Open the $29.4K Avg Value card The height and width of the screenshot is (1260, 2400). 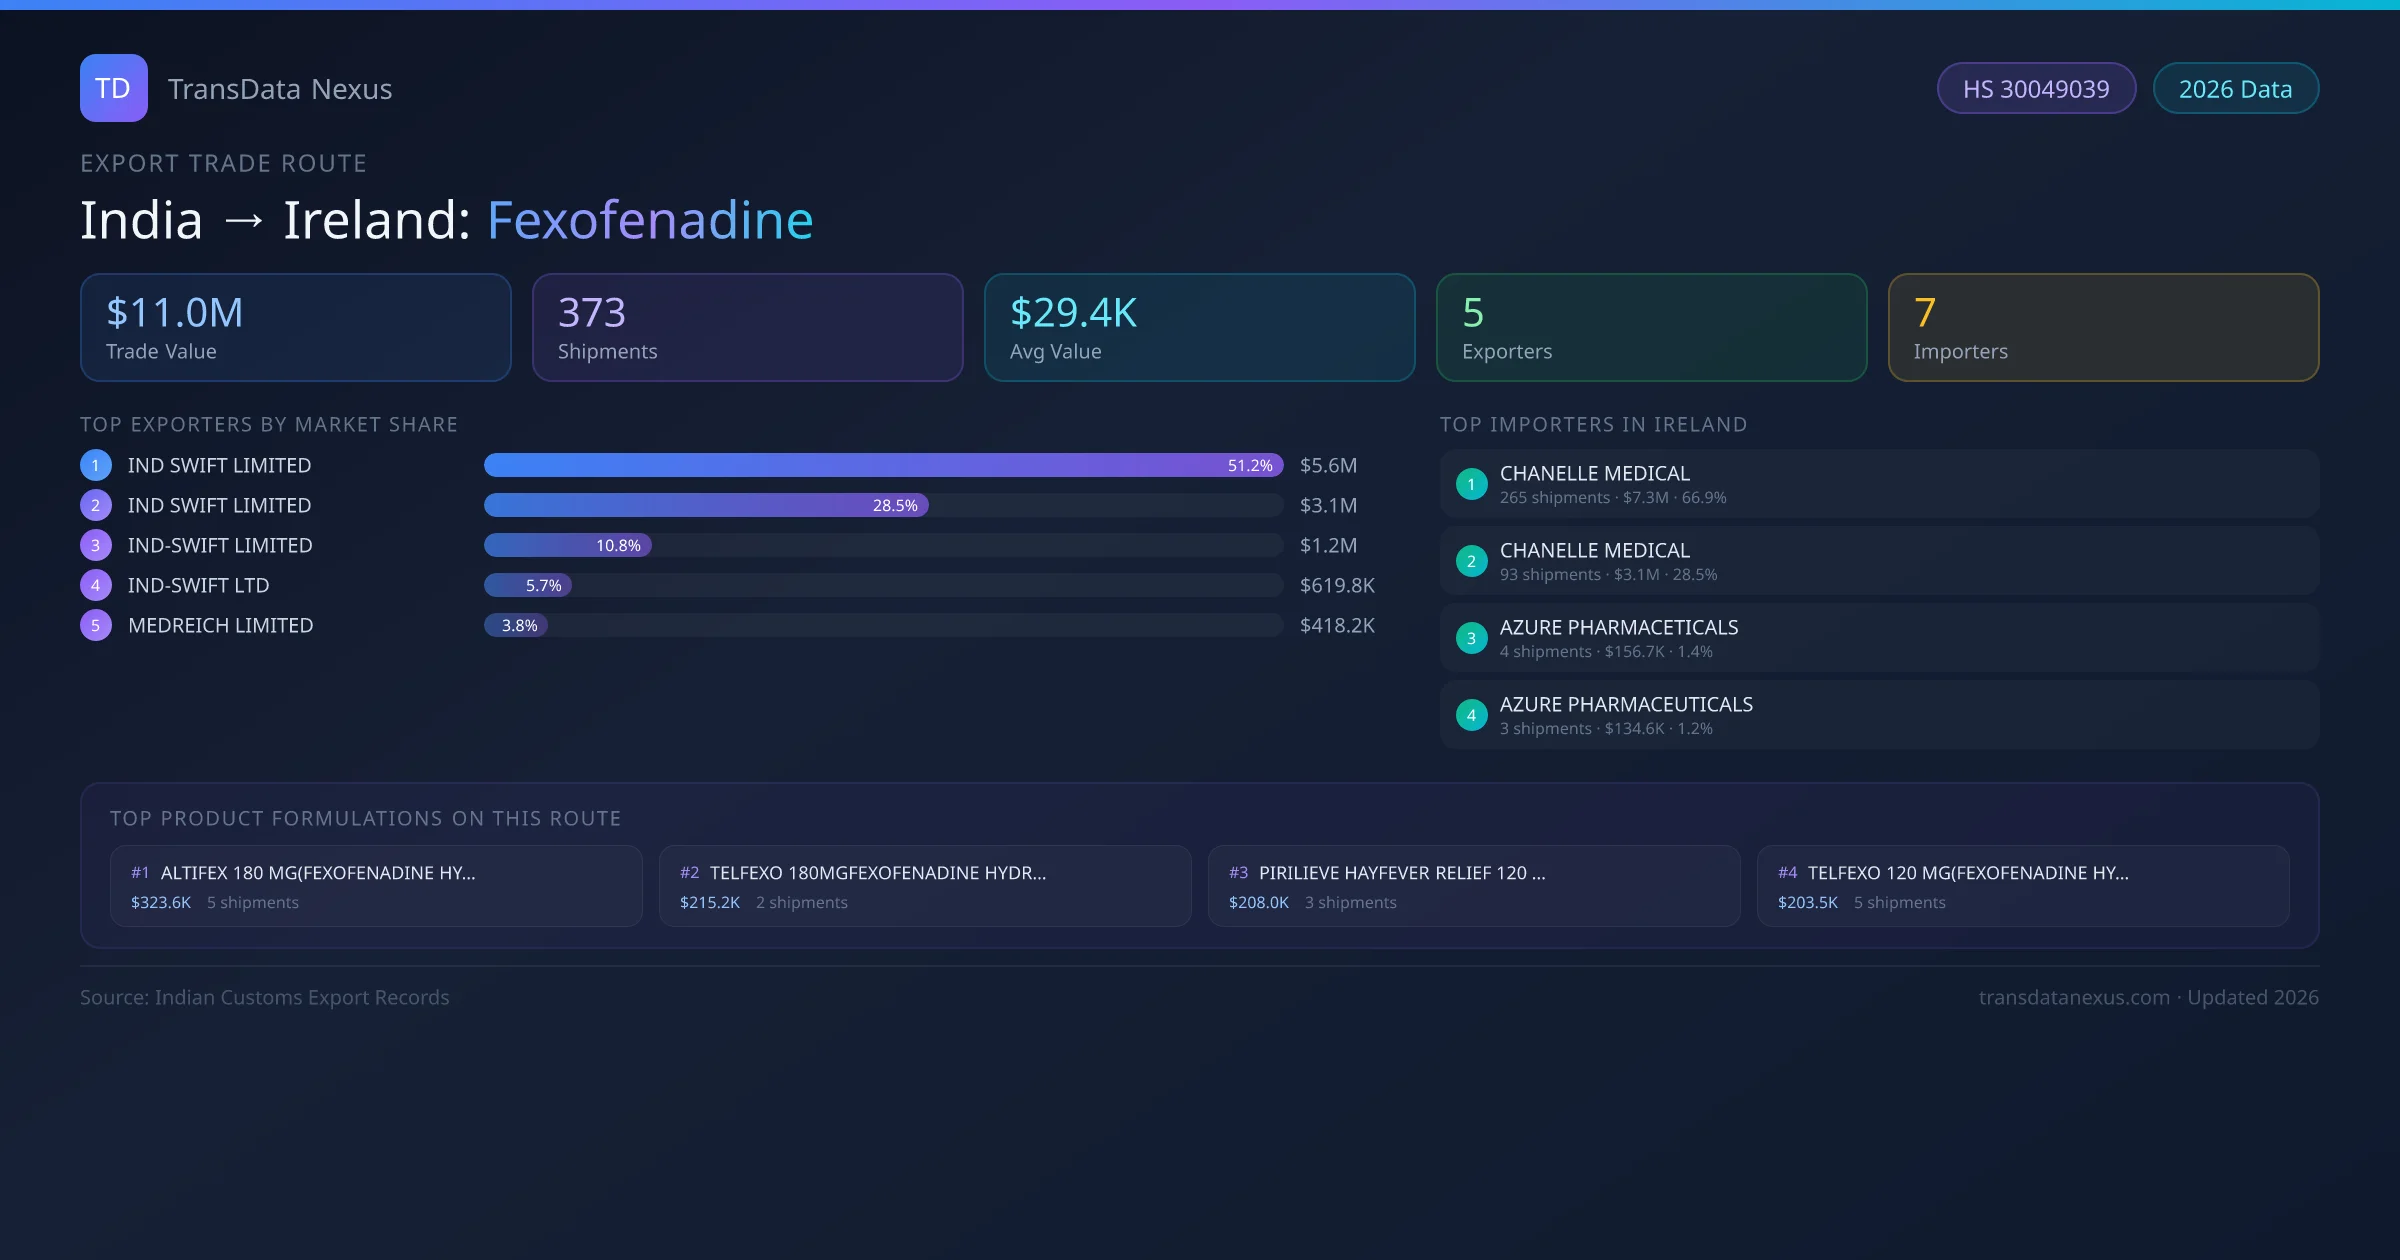coord(1199,327)
